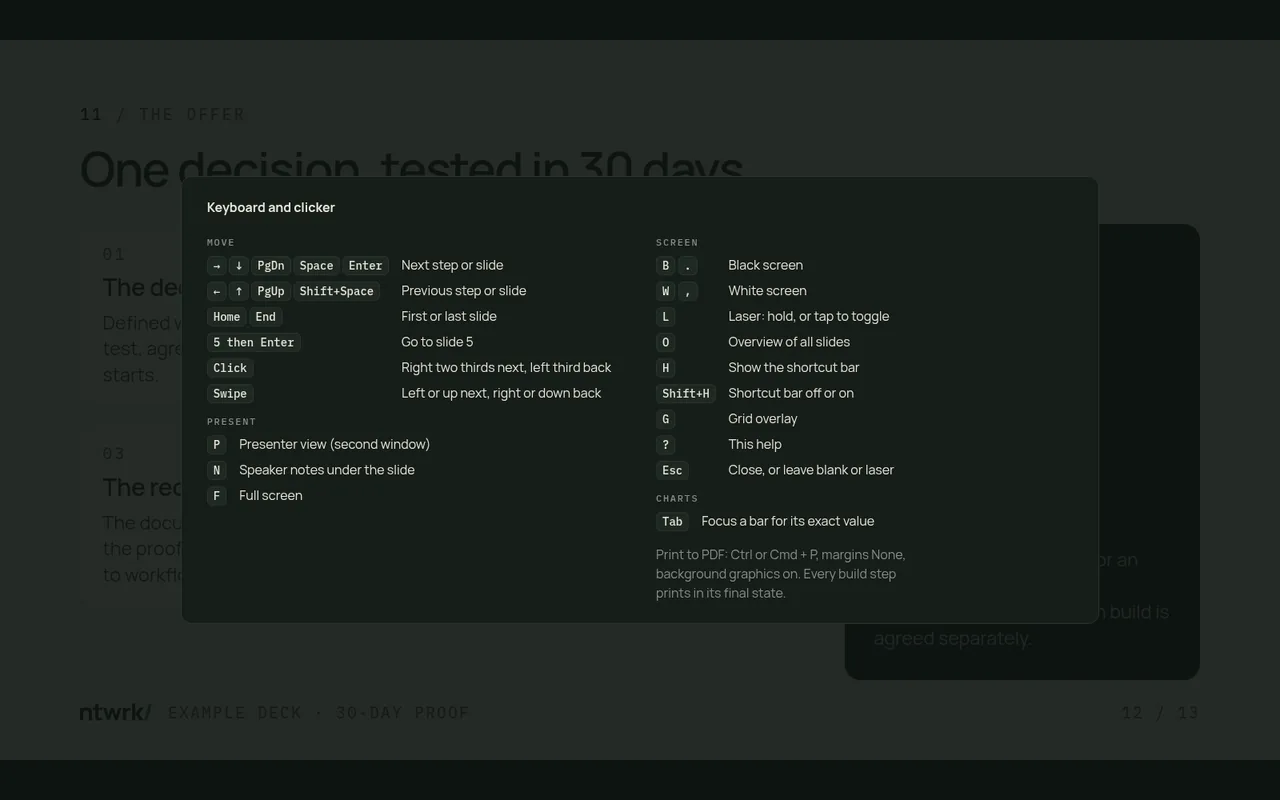The image size is (1280, 800).
Task: Click the O keycap for slide overview
Action: [x=666, y=342]
